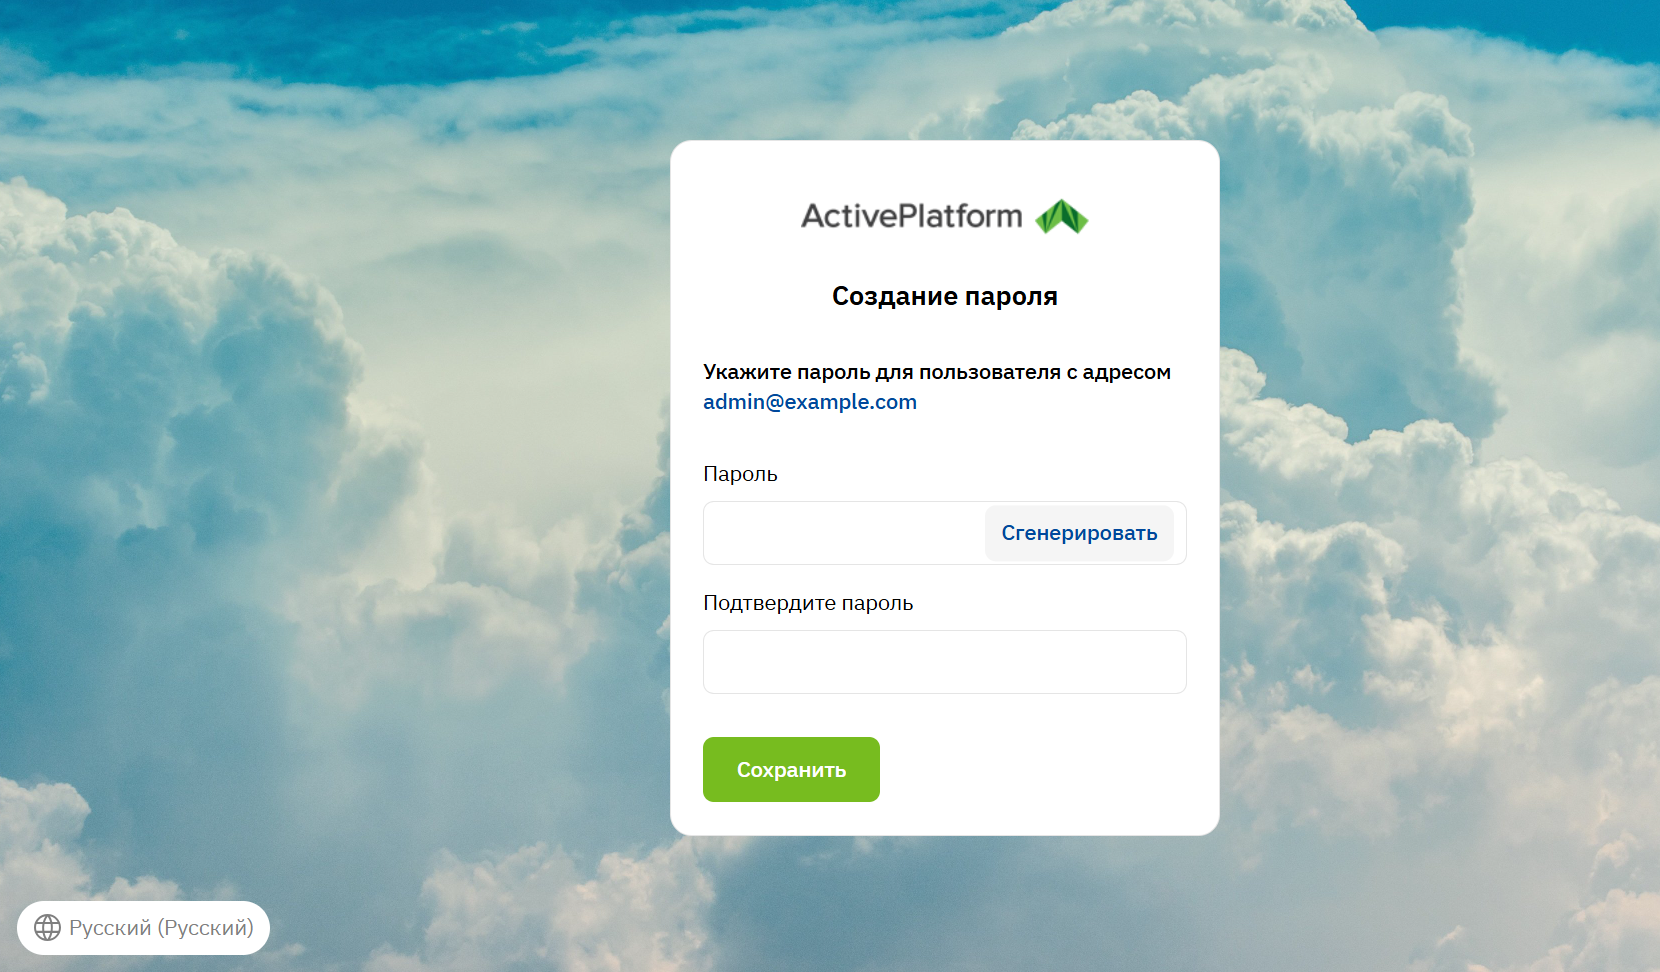Open the admin@example.com email link
The image size is (1660, 972).
coord(810,402)
